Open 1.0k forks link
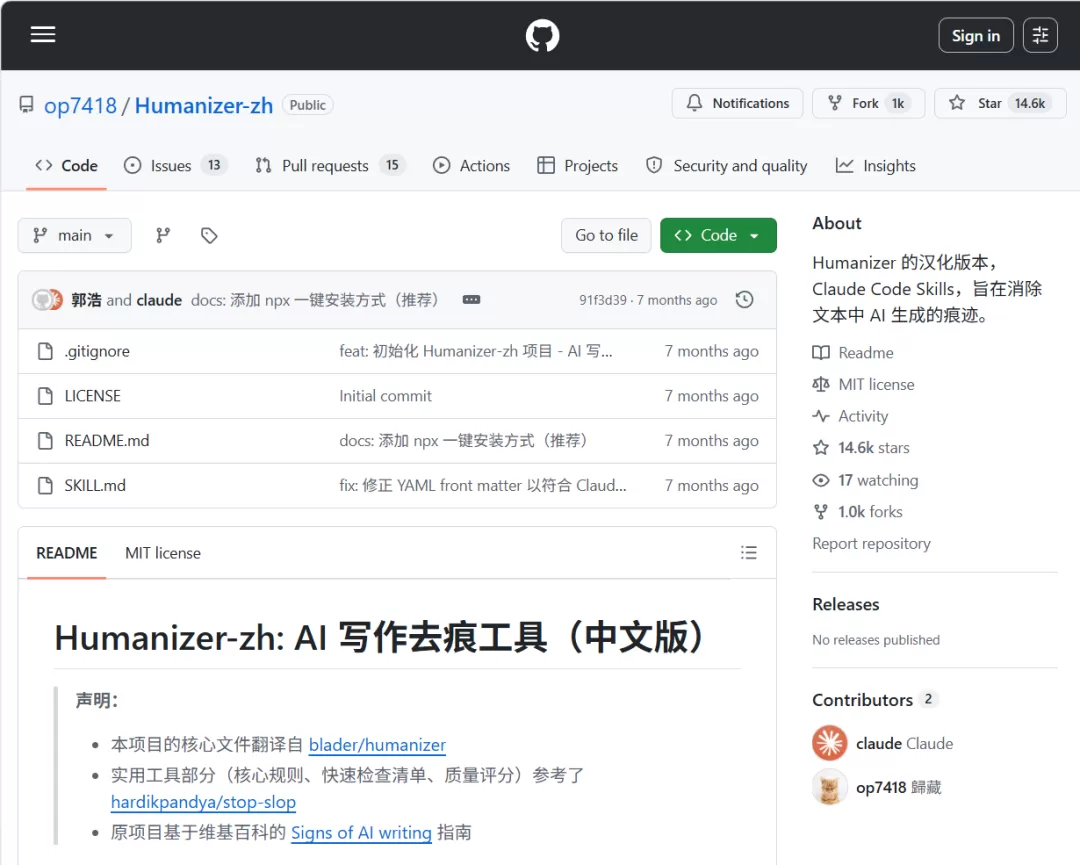This screenshot has height=865, width=1080. (x=858, y=512)
